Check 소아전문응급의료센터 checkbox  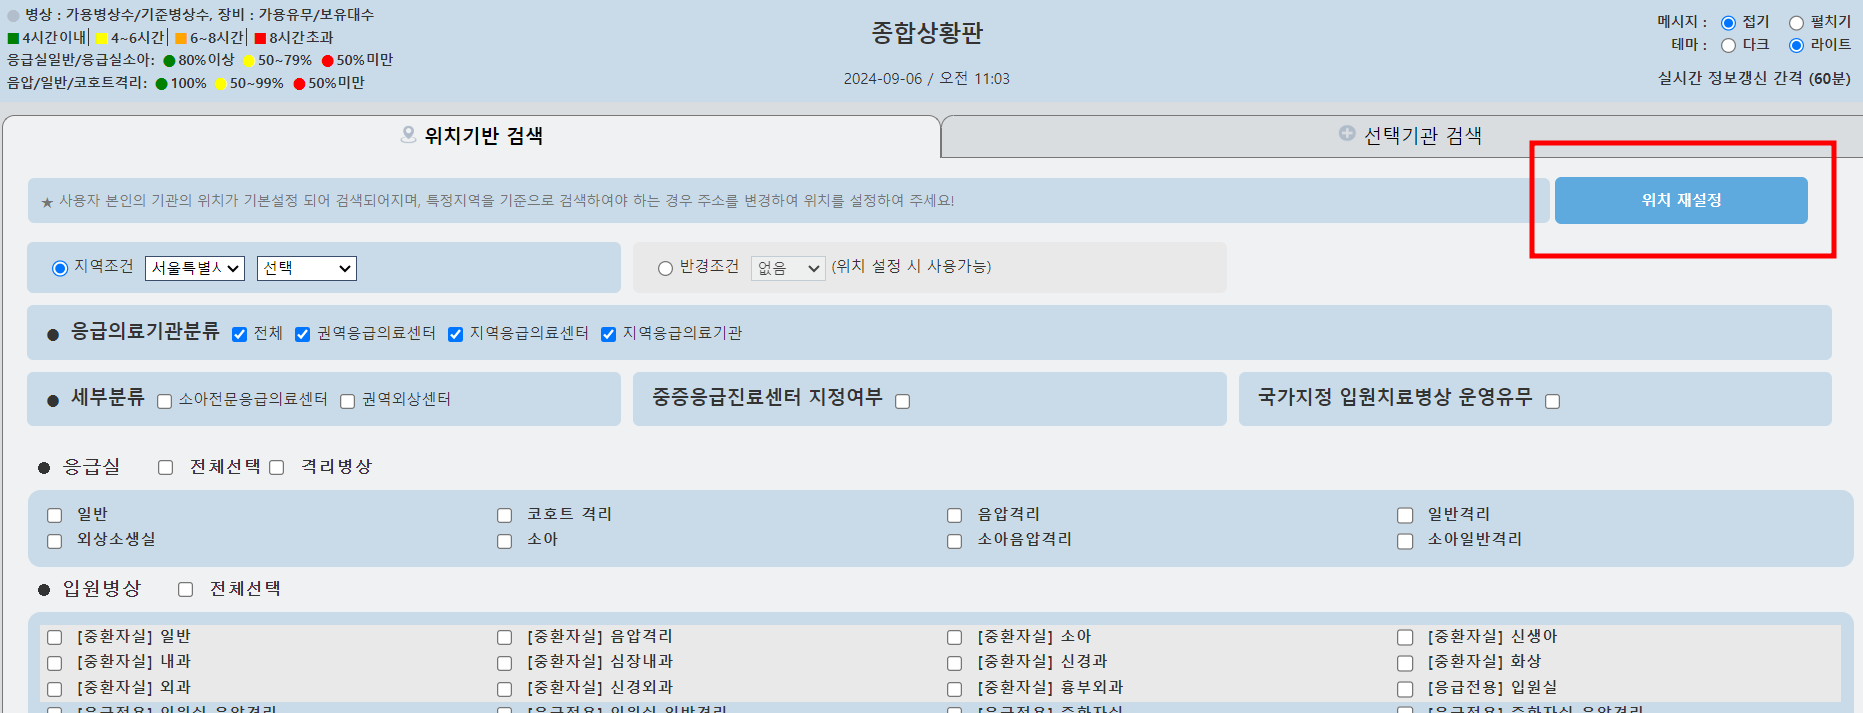click(165, 401)
